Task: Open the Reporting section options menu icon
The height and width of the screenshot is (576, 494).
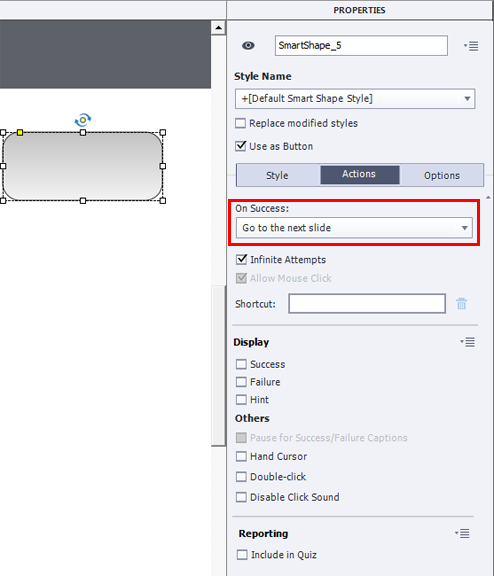Action: [462, 533]
